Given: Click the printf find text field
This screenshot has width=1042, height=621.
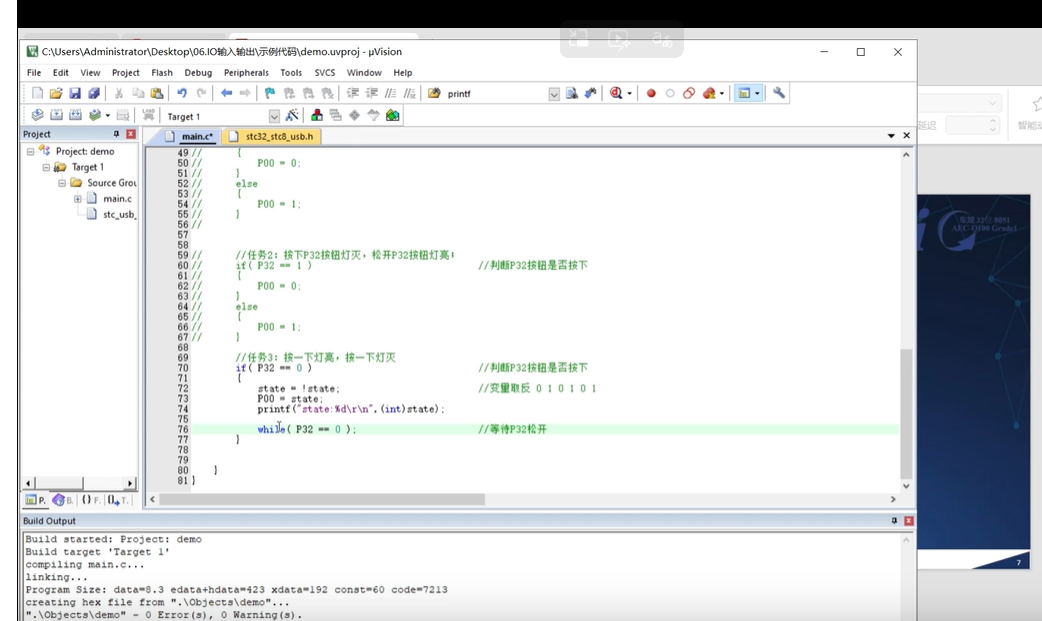Looking at the screenshot, I should coord(494,94).
